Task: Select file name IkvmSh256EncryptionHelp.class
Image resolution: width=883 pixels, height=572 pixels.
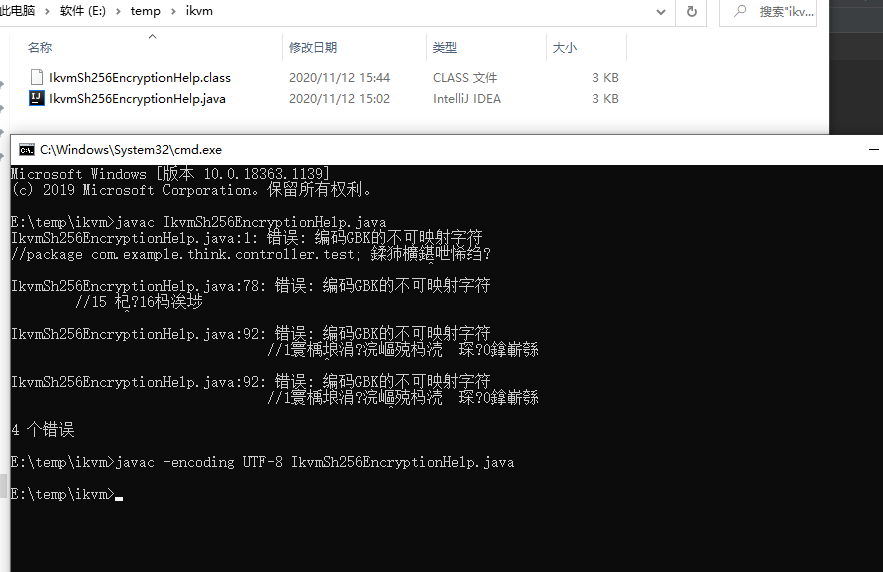Action: coord(140,78)
